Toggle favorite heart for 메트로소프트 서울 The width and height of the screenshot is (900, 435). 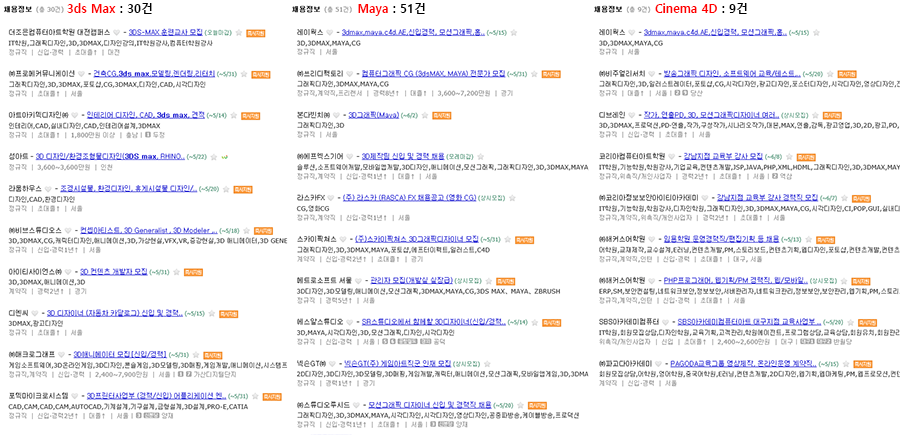(x=359, y=281)
